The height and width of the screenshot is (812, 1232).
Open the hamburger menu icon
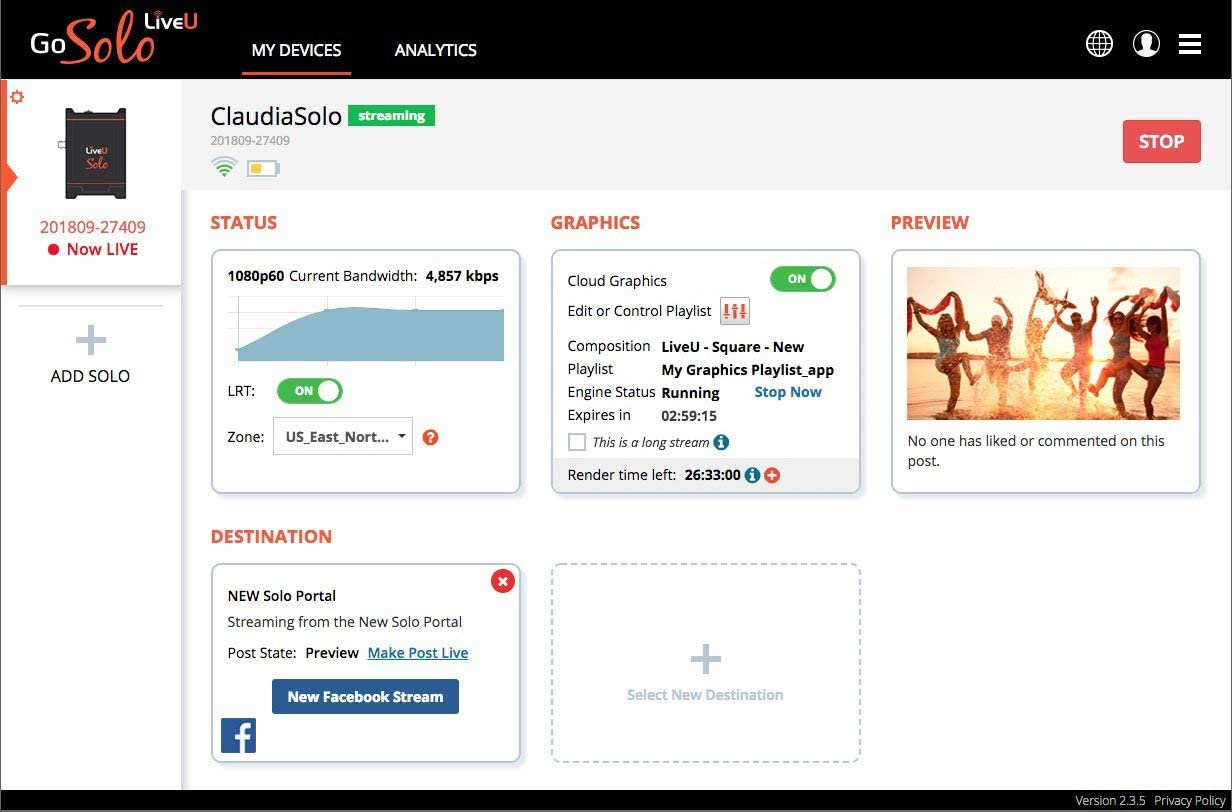[x=1190, y=44]
